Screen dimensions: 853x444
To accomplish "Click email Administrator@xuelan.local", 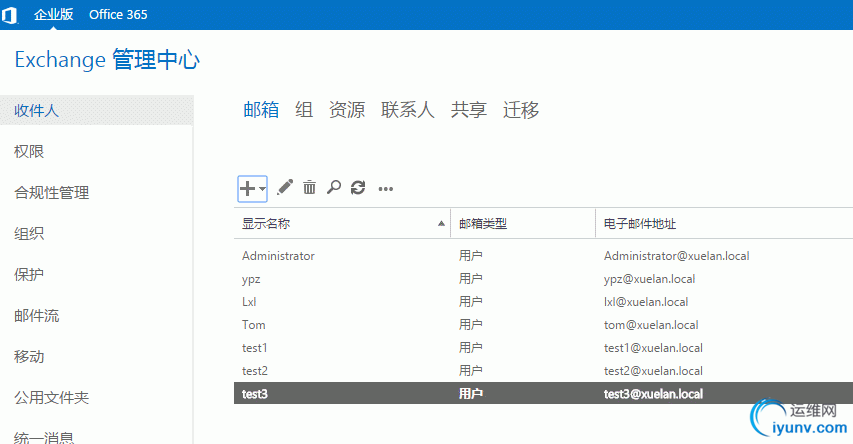I will point(676,256).
